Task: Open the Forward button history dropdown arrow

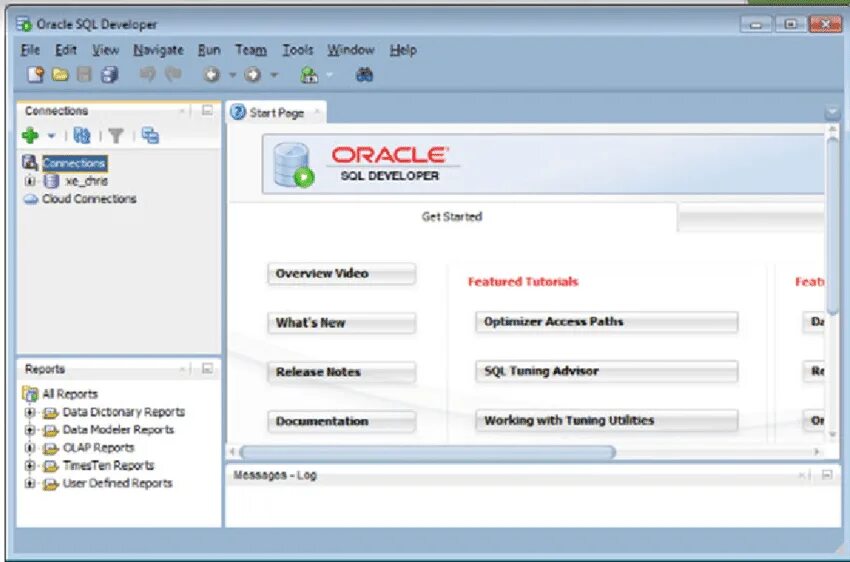Action: point(274,75)
